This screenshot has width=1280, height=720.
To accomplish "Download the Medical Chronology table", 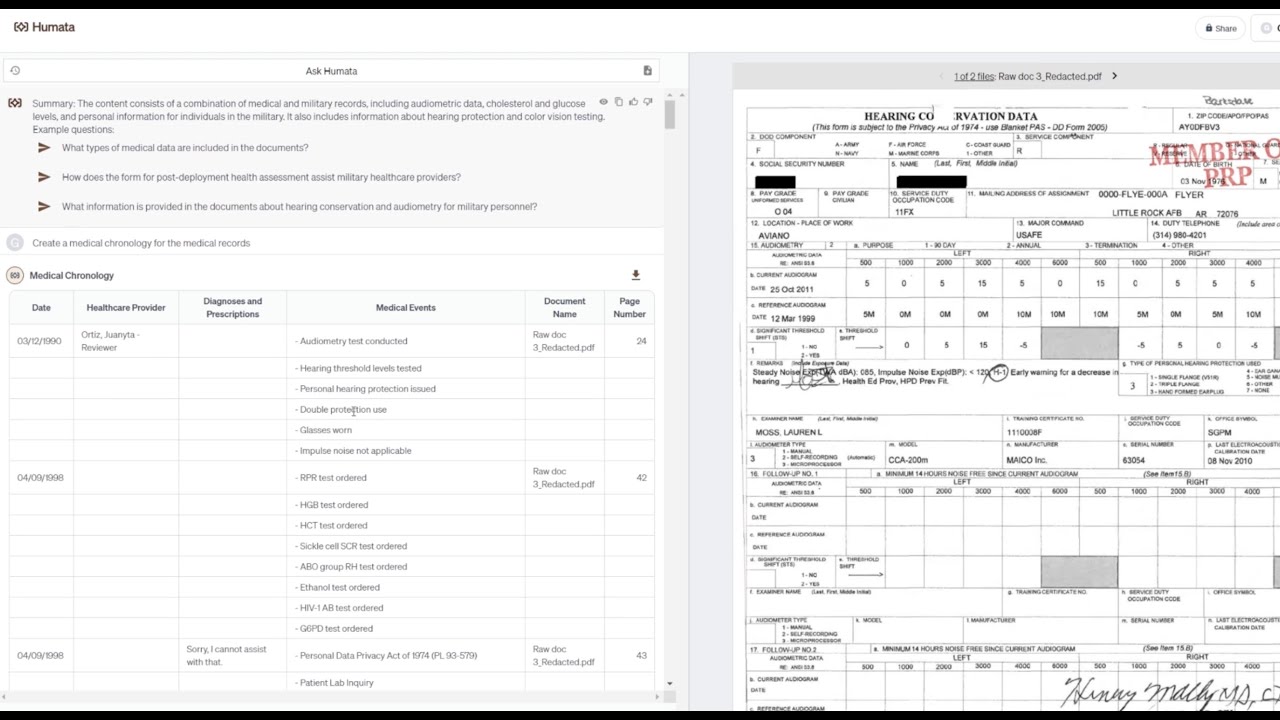I will [635, 275].
